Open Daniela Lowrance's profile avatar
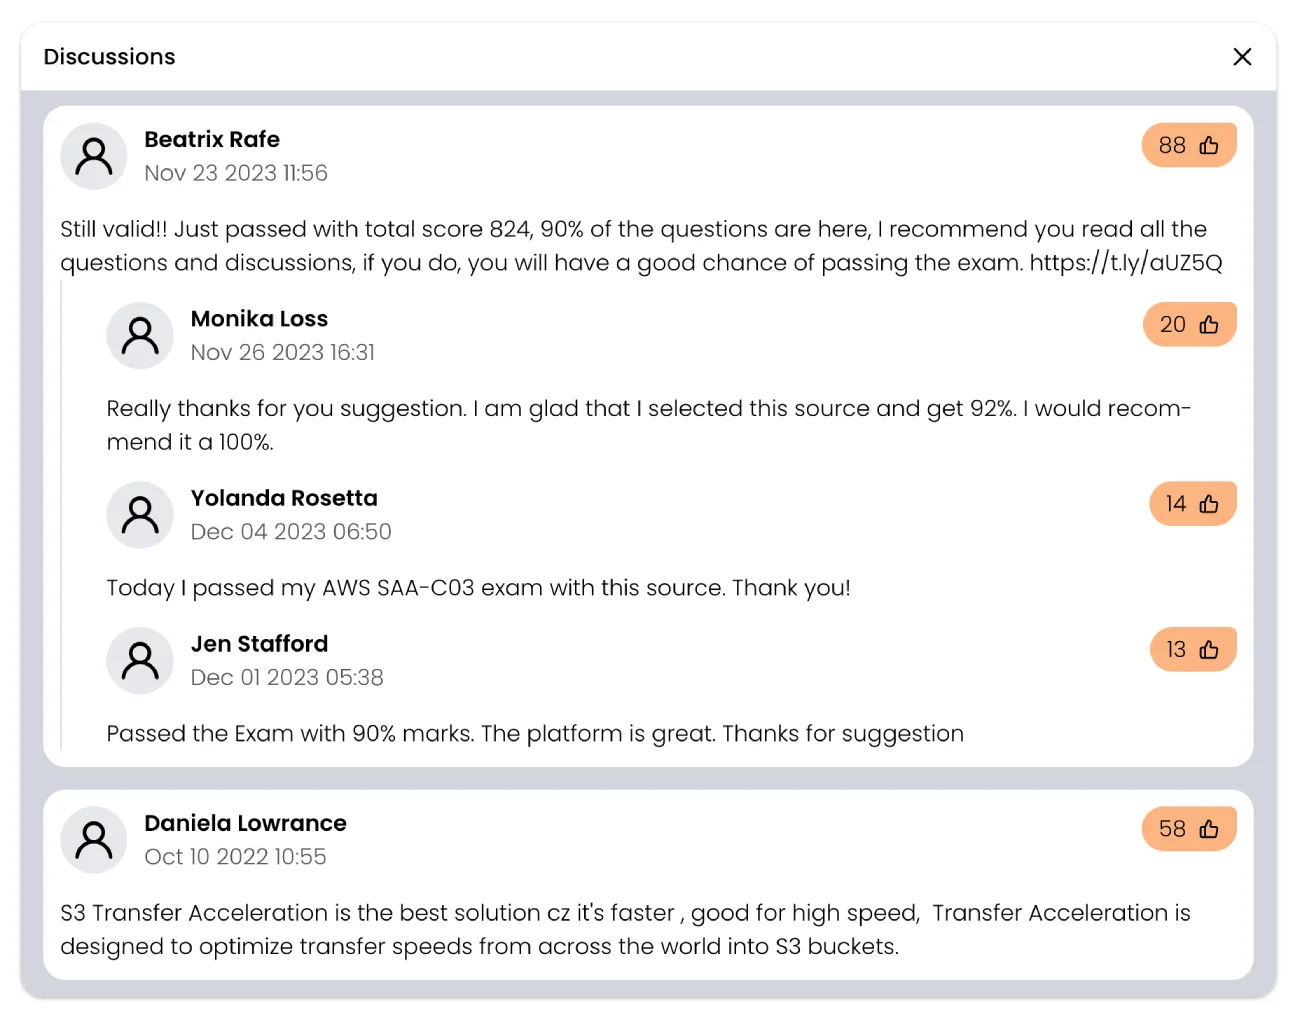This screenshot has width=1300, height=1020. [94, 840]
